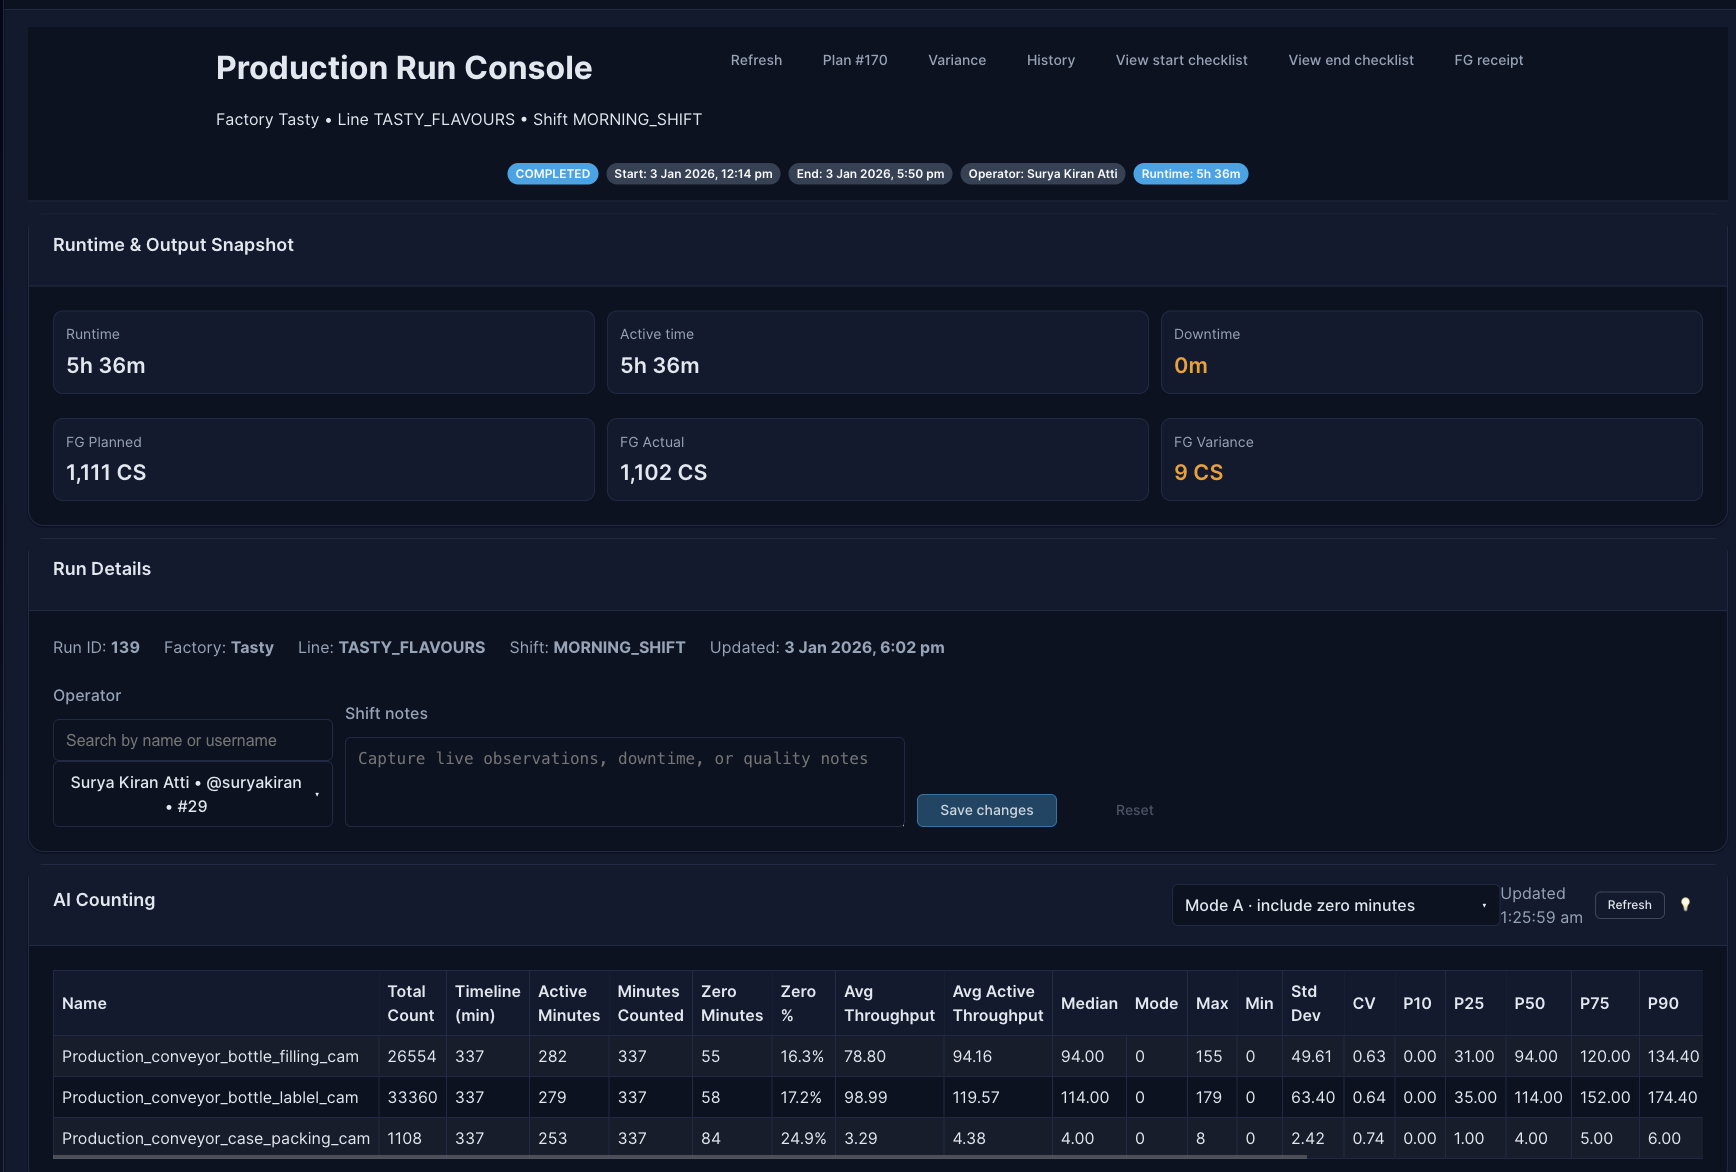
Task: Open View end checklist
Action: click(x=1350, y=60)
